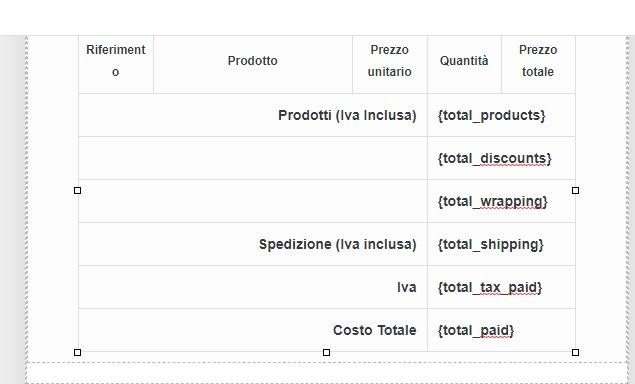This screenshot has width=635, height=384.
Task: Click the {total_paid} placeholder
Action: [x=475, y=330]
